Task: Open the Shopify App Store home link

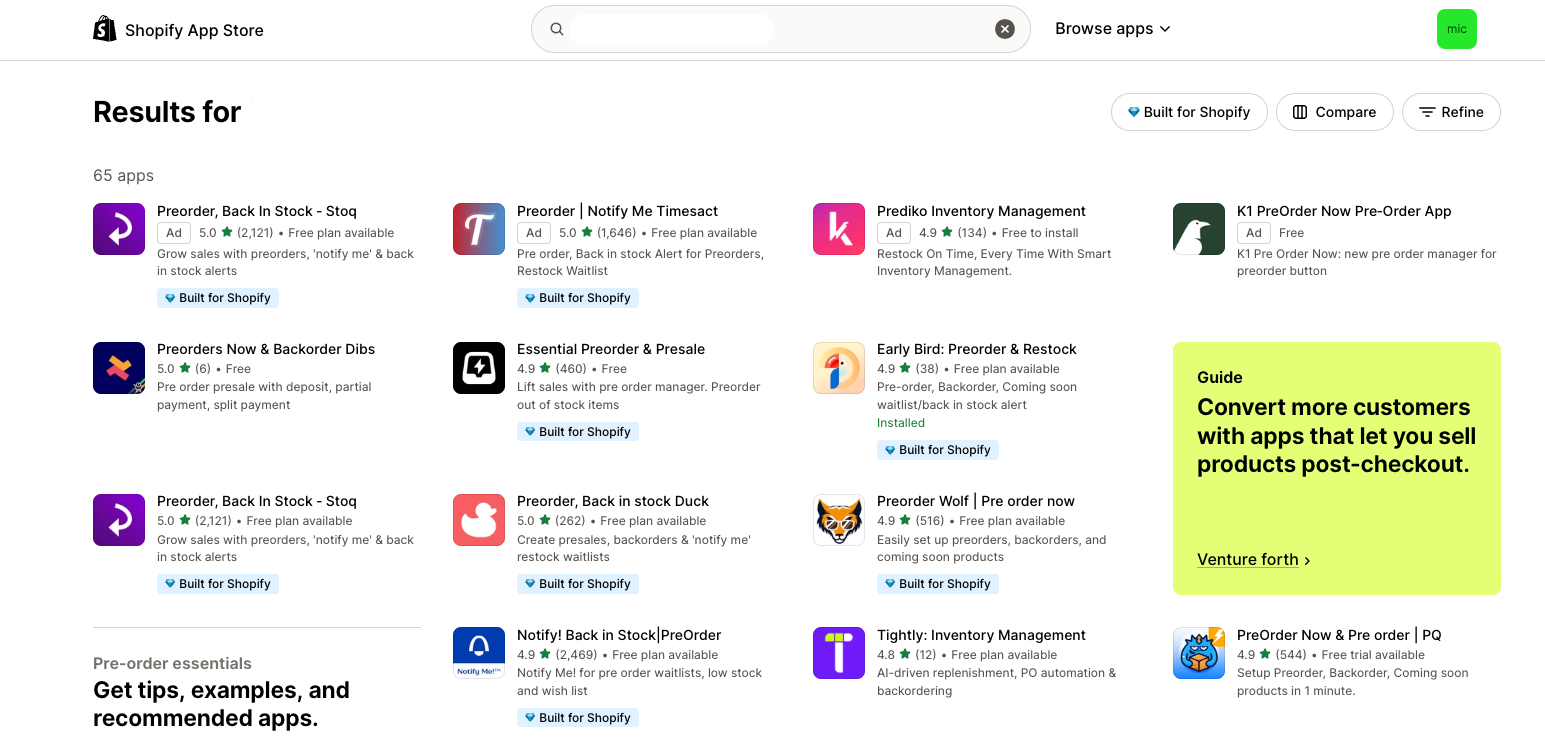Action: pyautogui.click(x=179, y=30)
